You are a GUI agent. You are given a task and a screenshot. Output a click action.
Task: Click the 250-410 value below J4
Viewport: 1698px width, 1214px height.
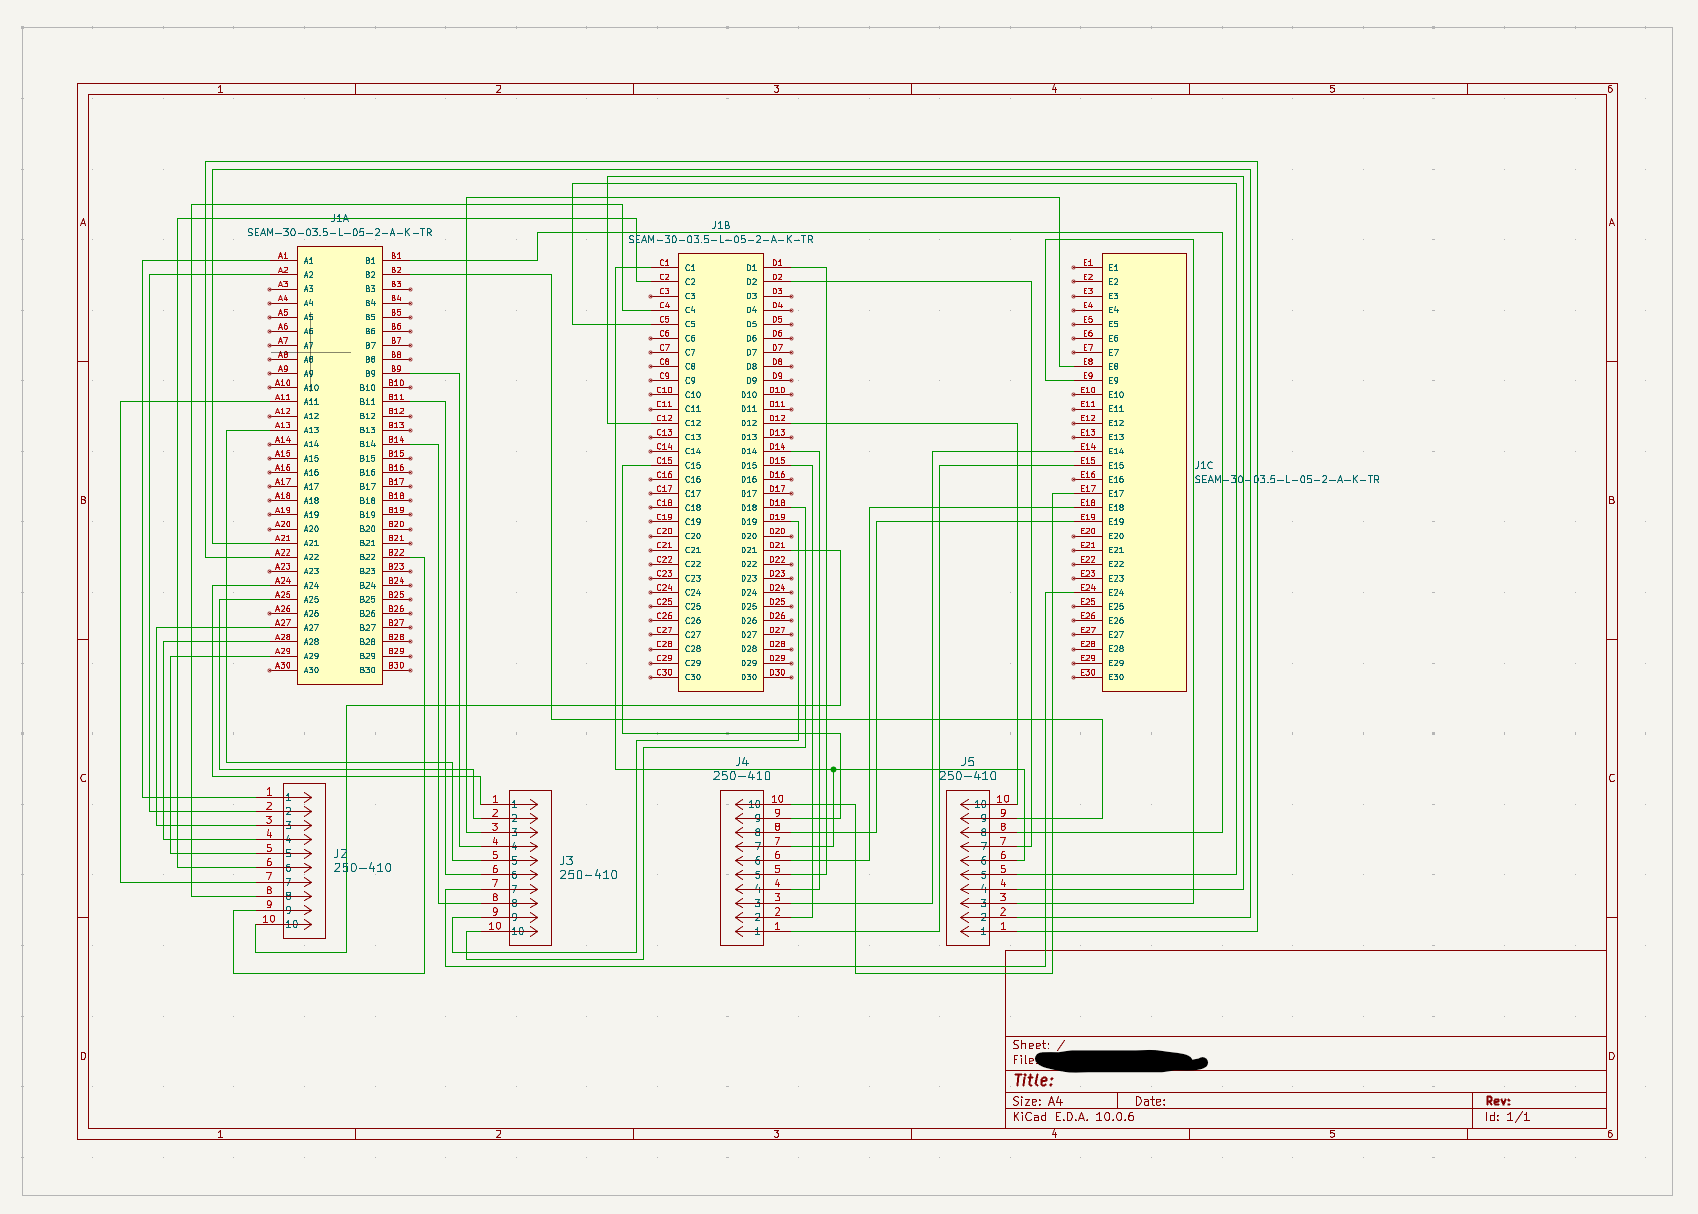pyautogui.click(x=742, y=776)
